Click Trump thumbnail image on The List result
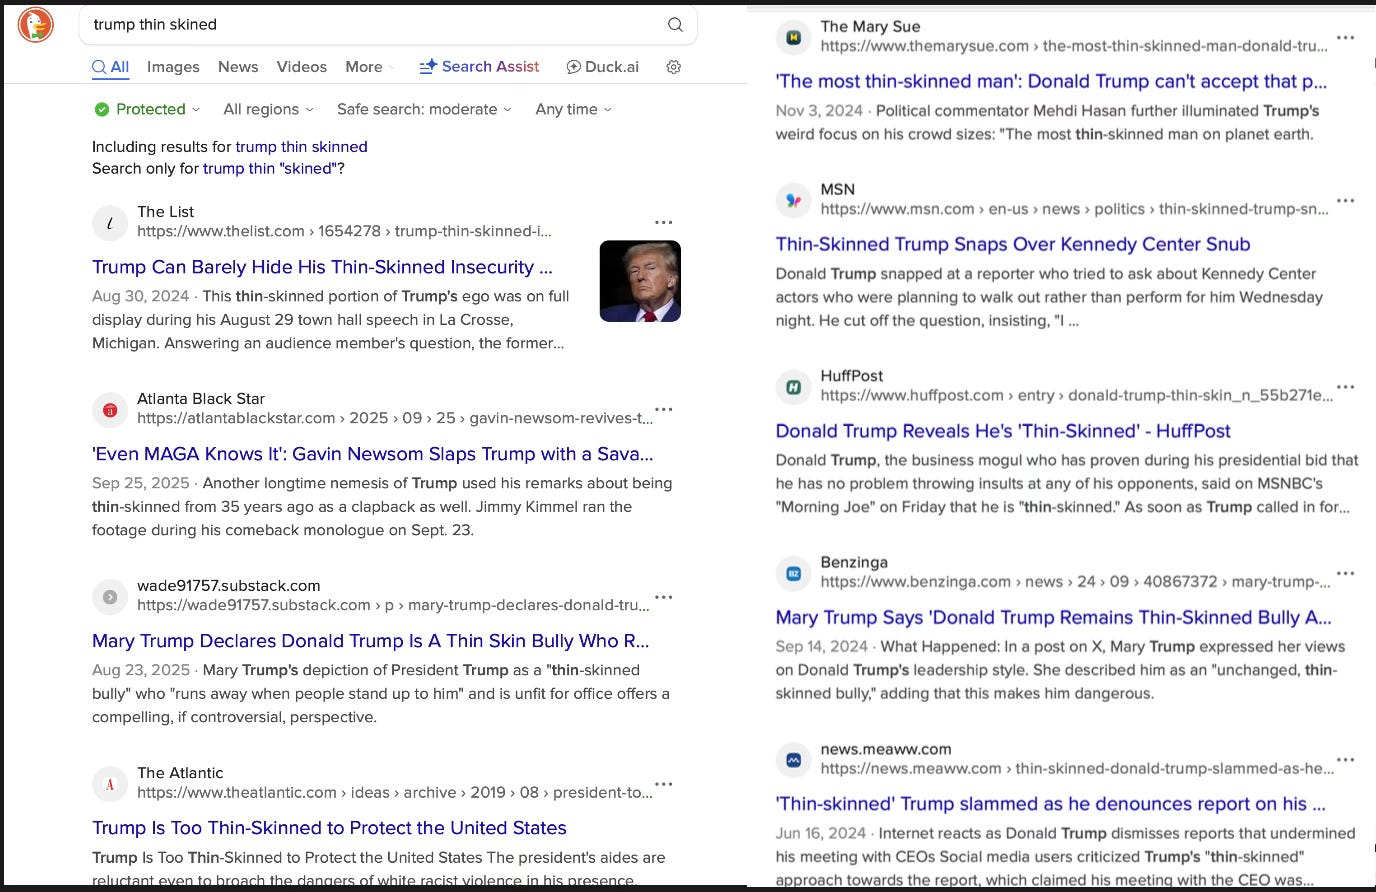 click(640, 281)
